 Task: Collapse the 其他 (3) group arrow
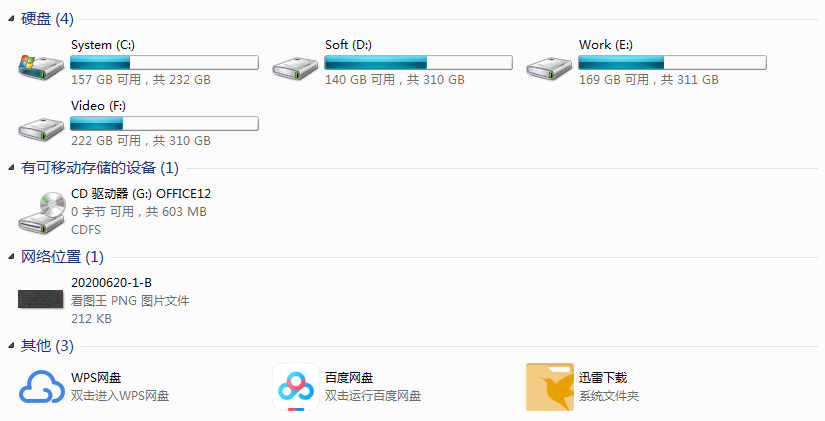pyautogui.click(x=12, y=346)
